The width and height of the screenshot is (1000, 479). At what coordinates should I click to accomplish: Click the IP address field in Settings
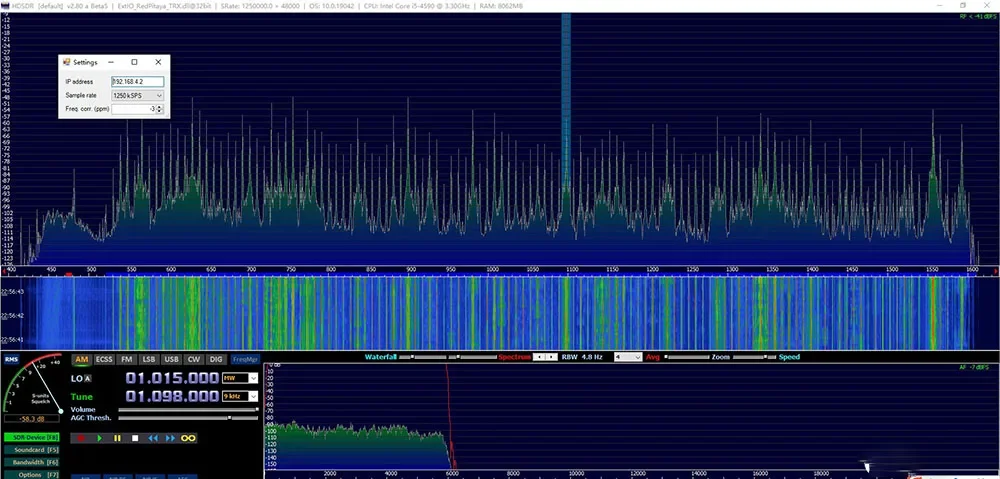138,82
